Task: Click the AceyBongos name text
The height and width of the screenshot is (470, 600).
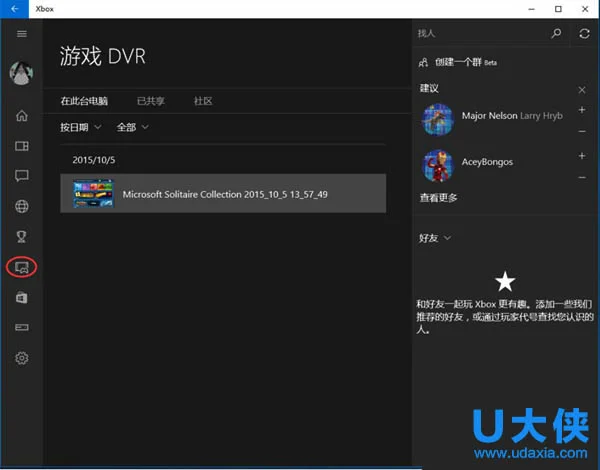Action: tap(487, 162)
